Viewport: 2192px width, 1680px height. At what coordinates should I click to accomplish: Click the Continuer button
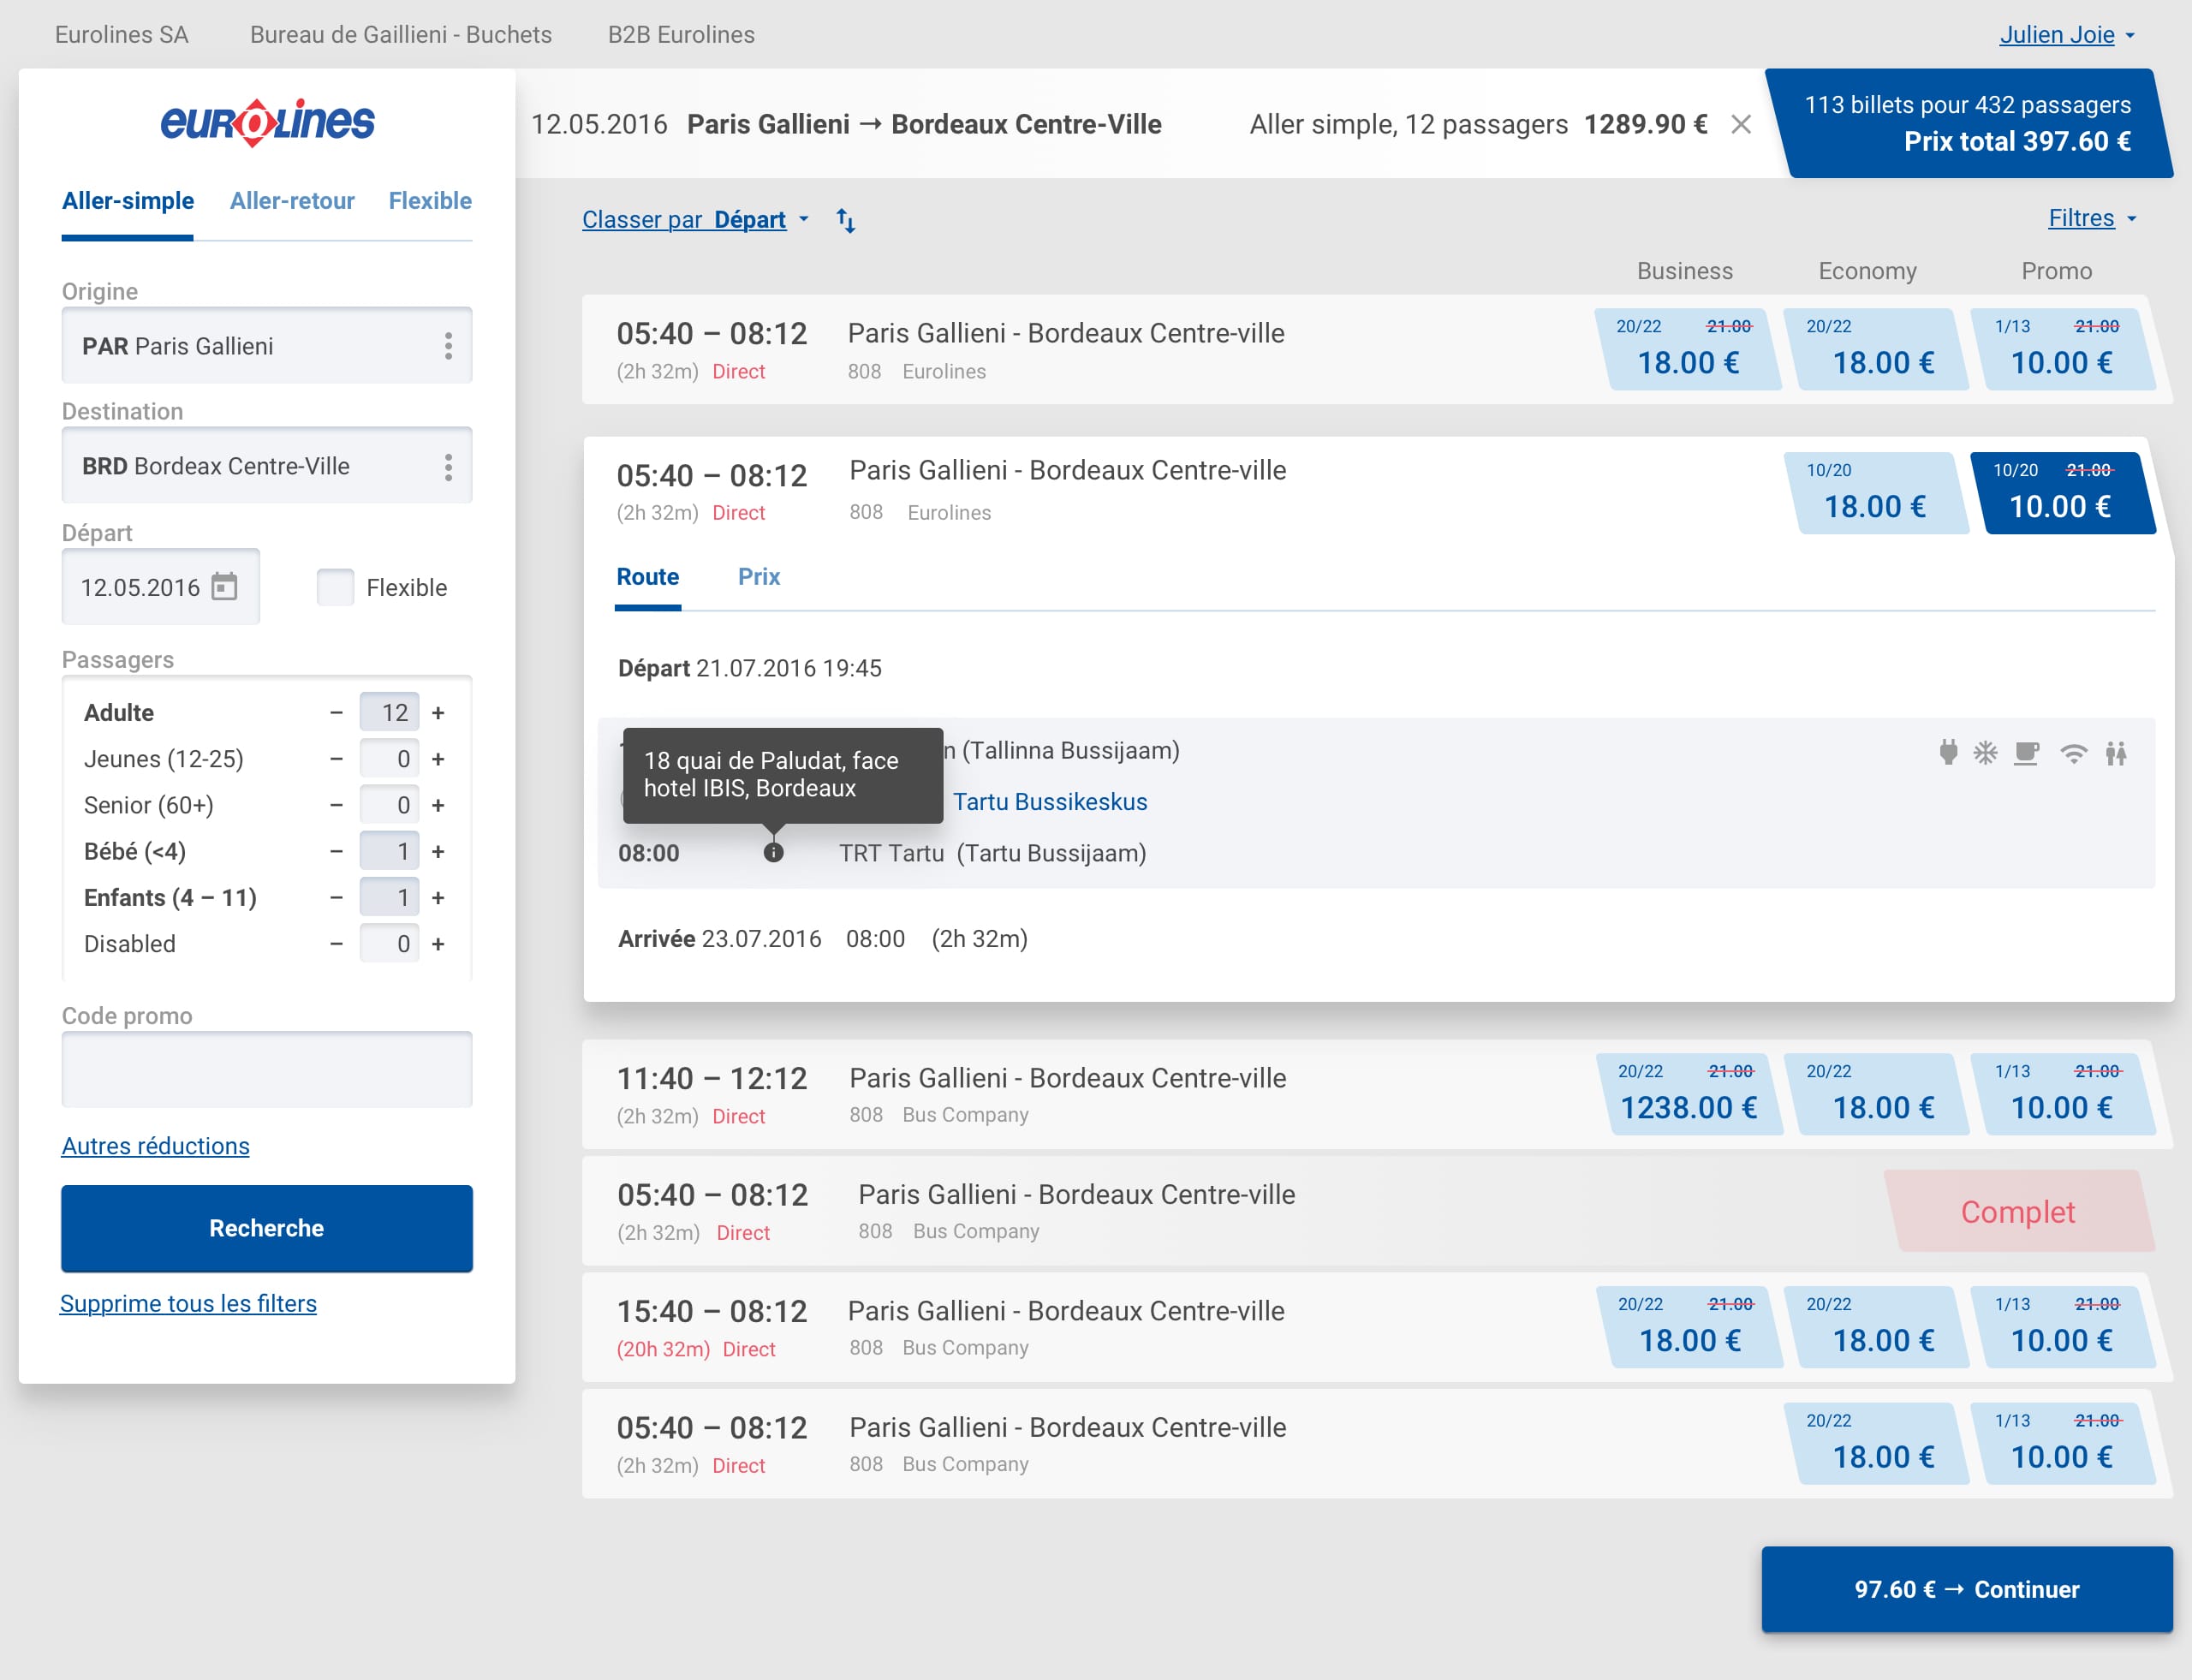[x=1967, y=1589]
